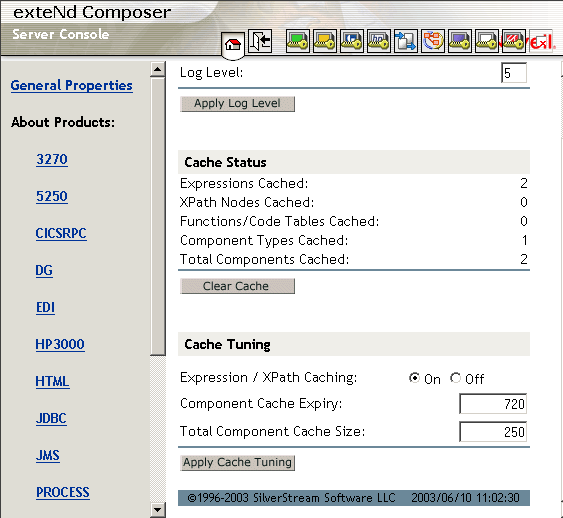Open the PROCESS product link
Viewport: 563px width, 518px height.
click(x=63, y=492)
